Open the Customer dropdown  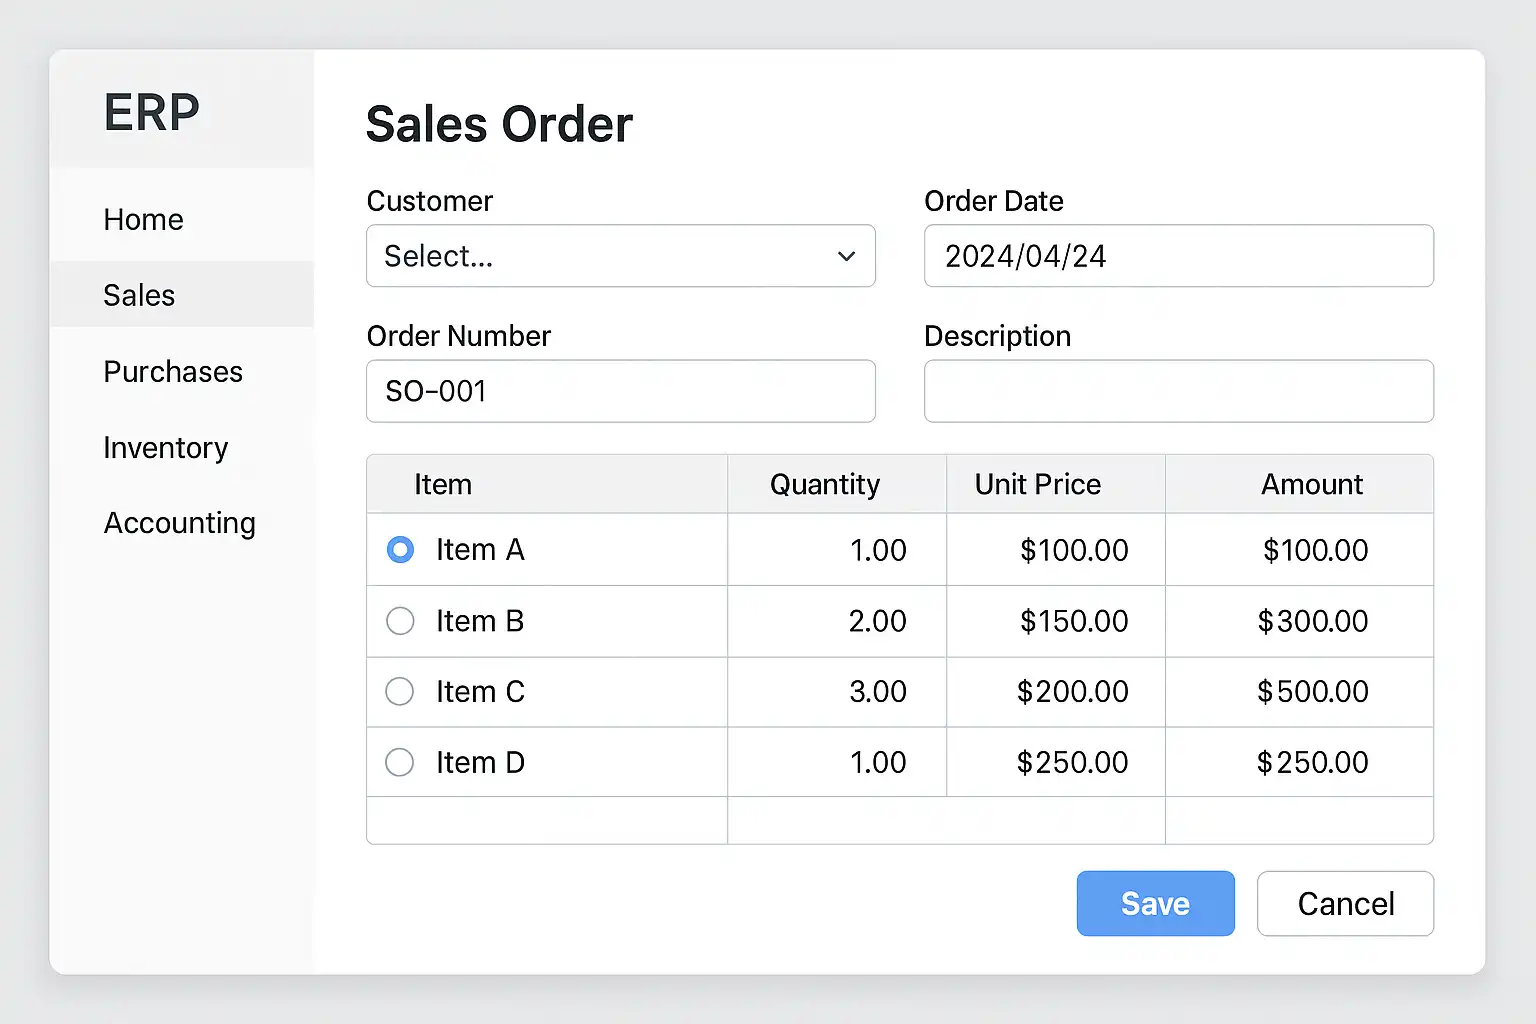(x=620, y=256)
